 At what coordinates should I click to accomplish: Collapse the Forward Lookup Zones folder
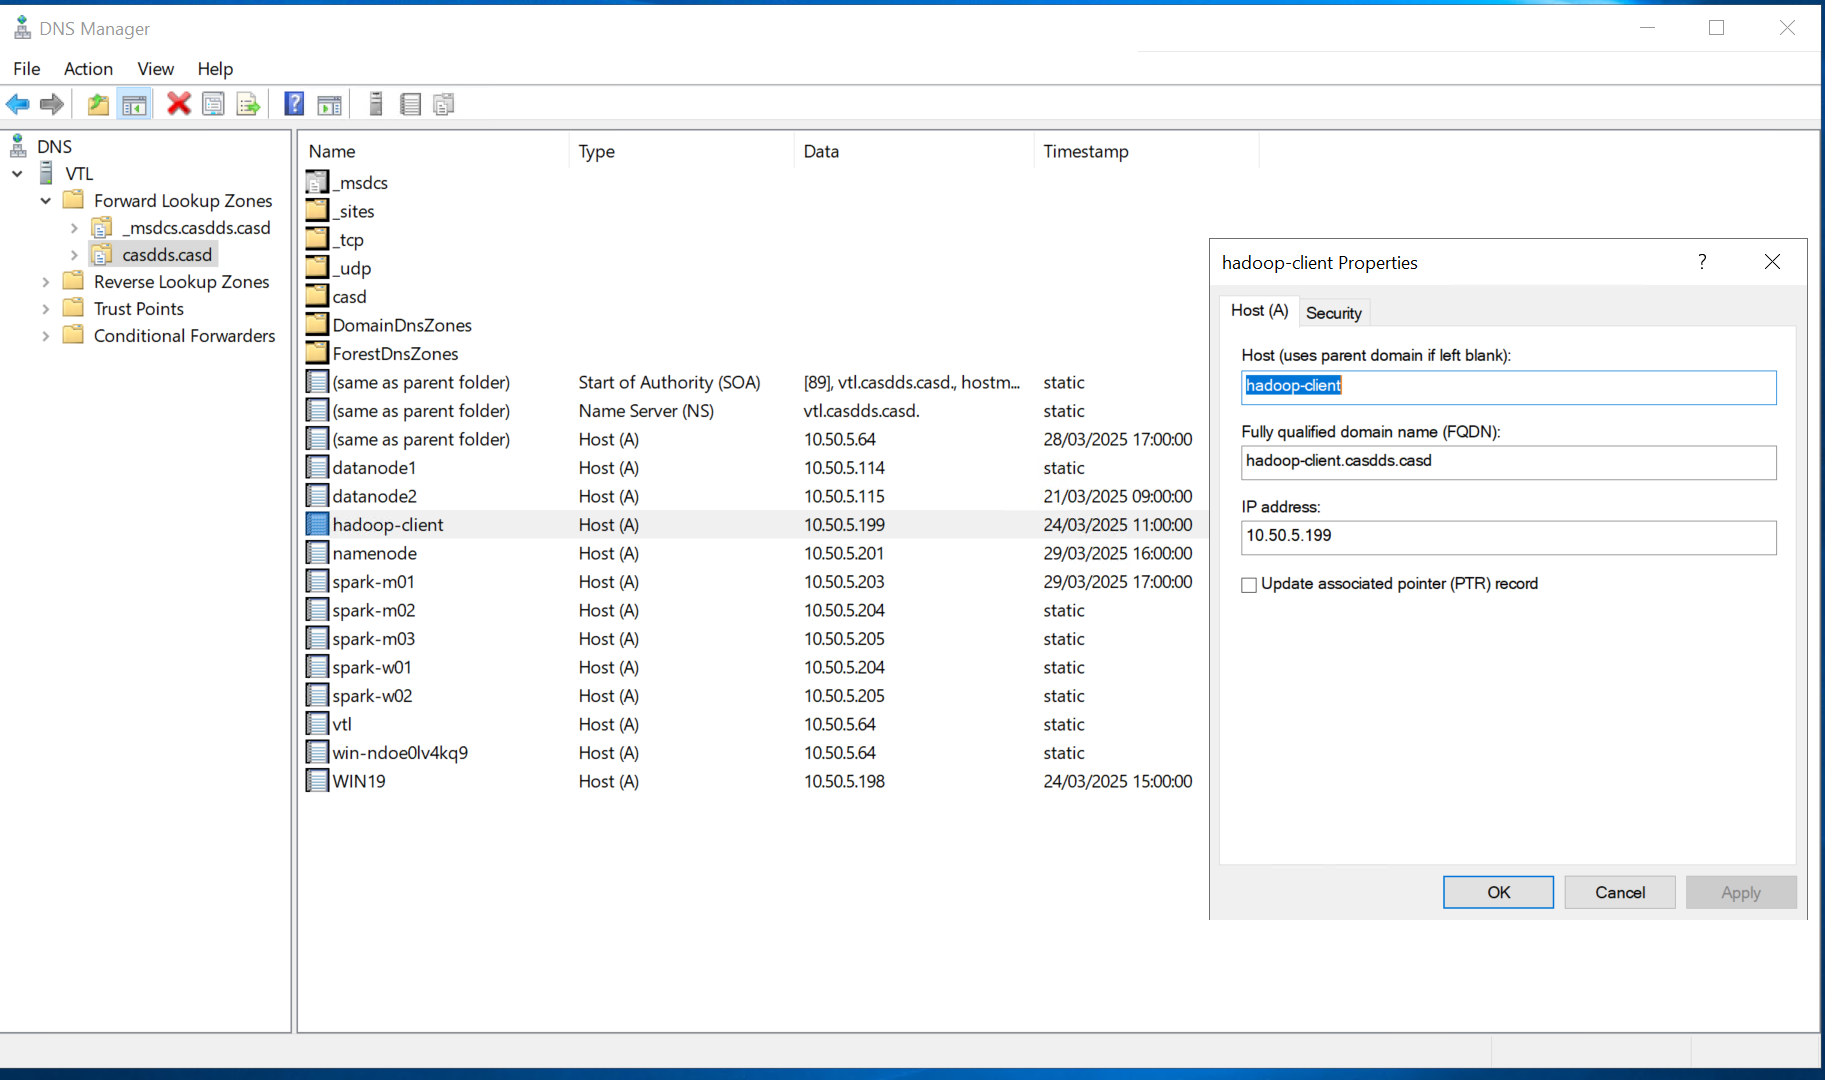point(45,200)
